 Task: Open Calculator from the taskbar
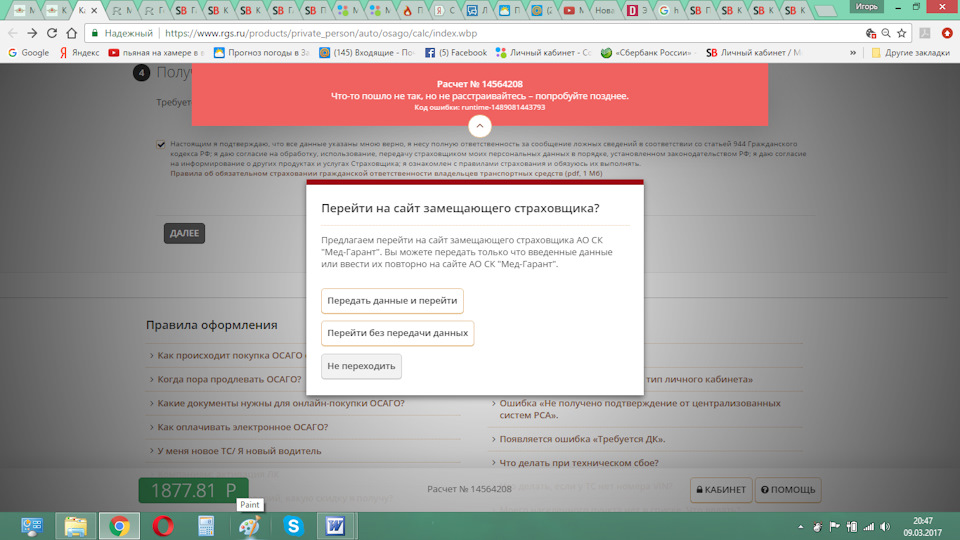coord(207,525)
